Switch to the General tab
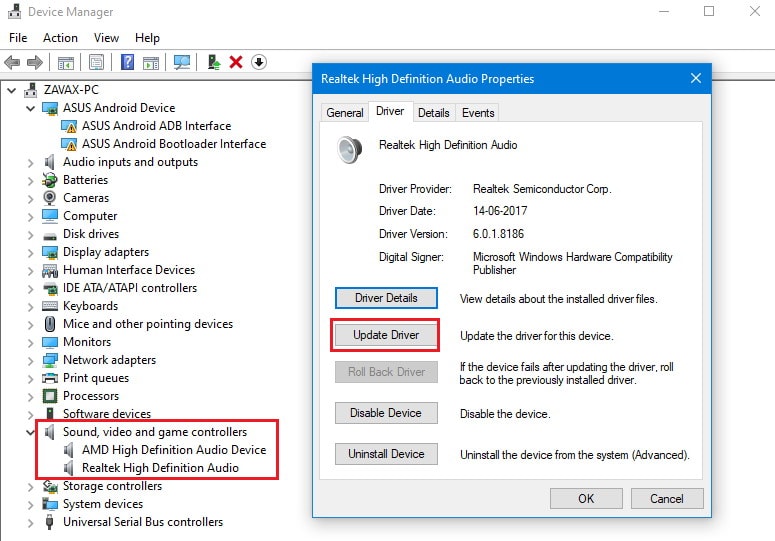 pyautogui.click(x=344, y=113)
